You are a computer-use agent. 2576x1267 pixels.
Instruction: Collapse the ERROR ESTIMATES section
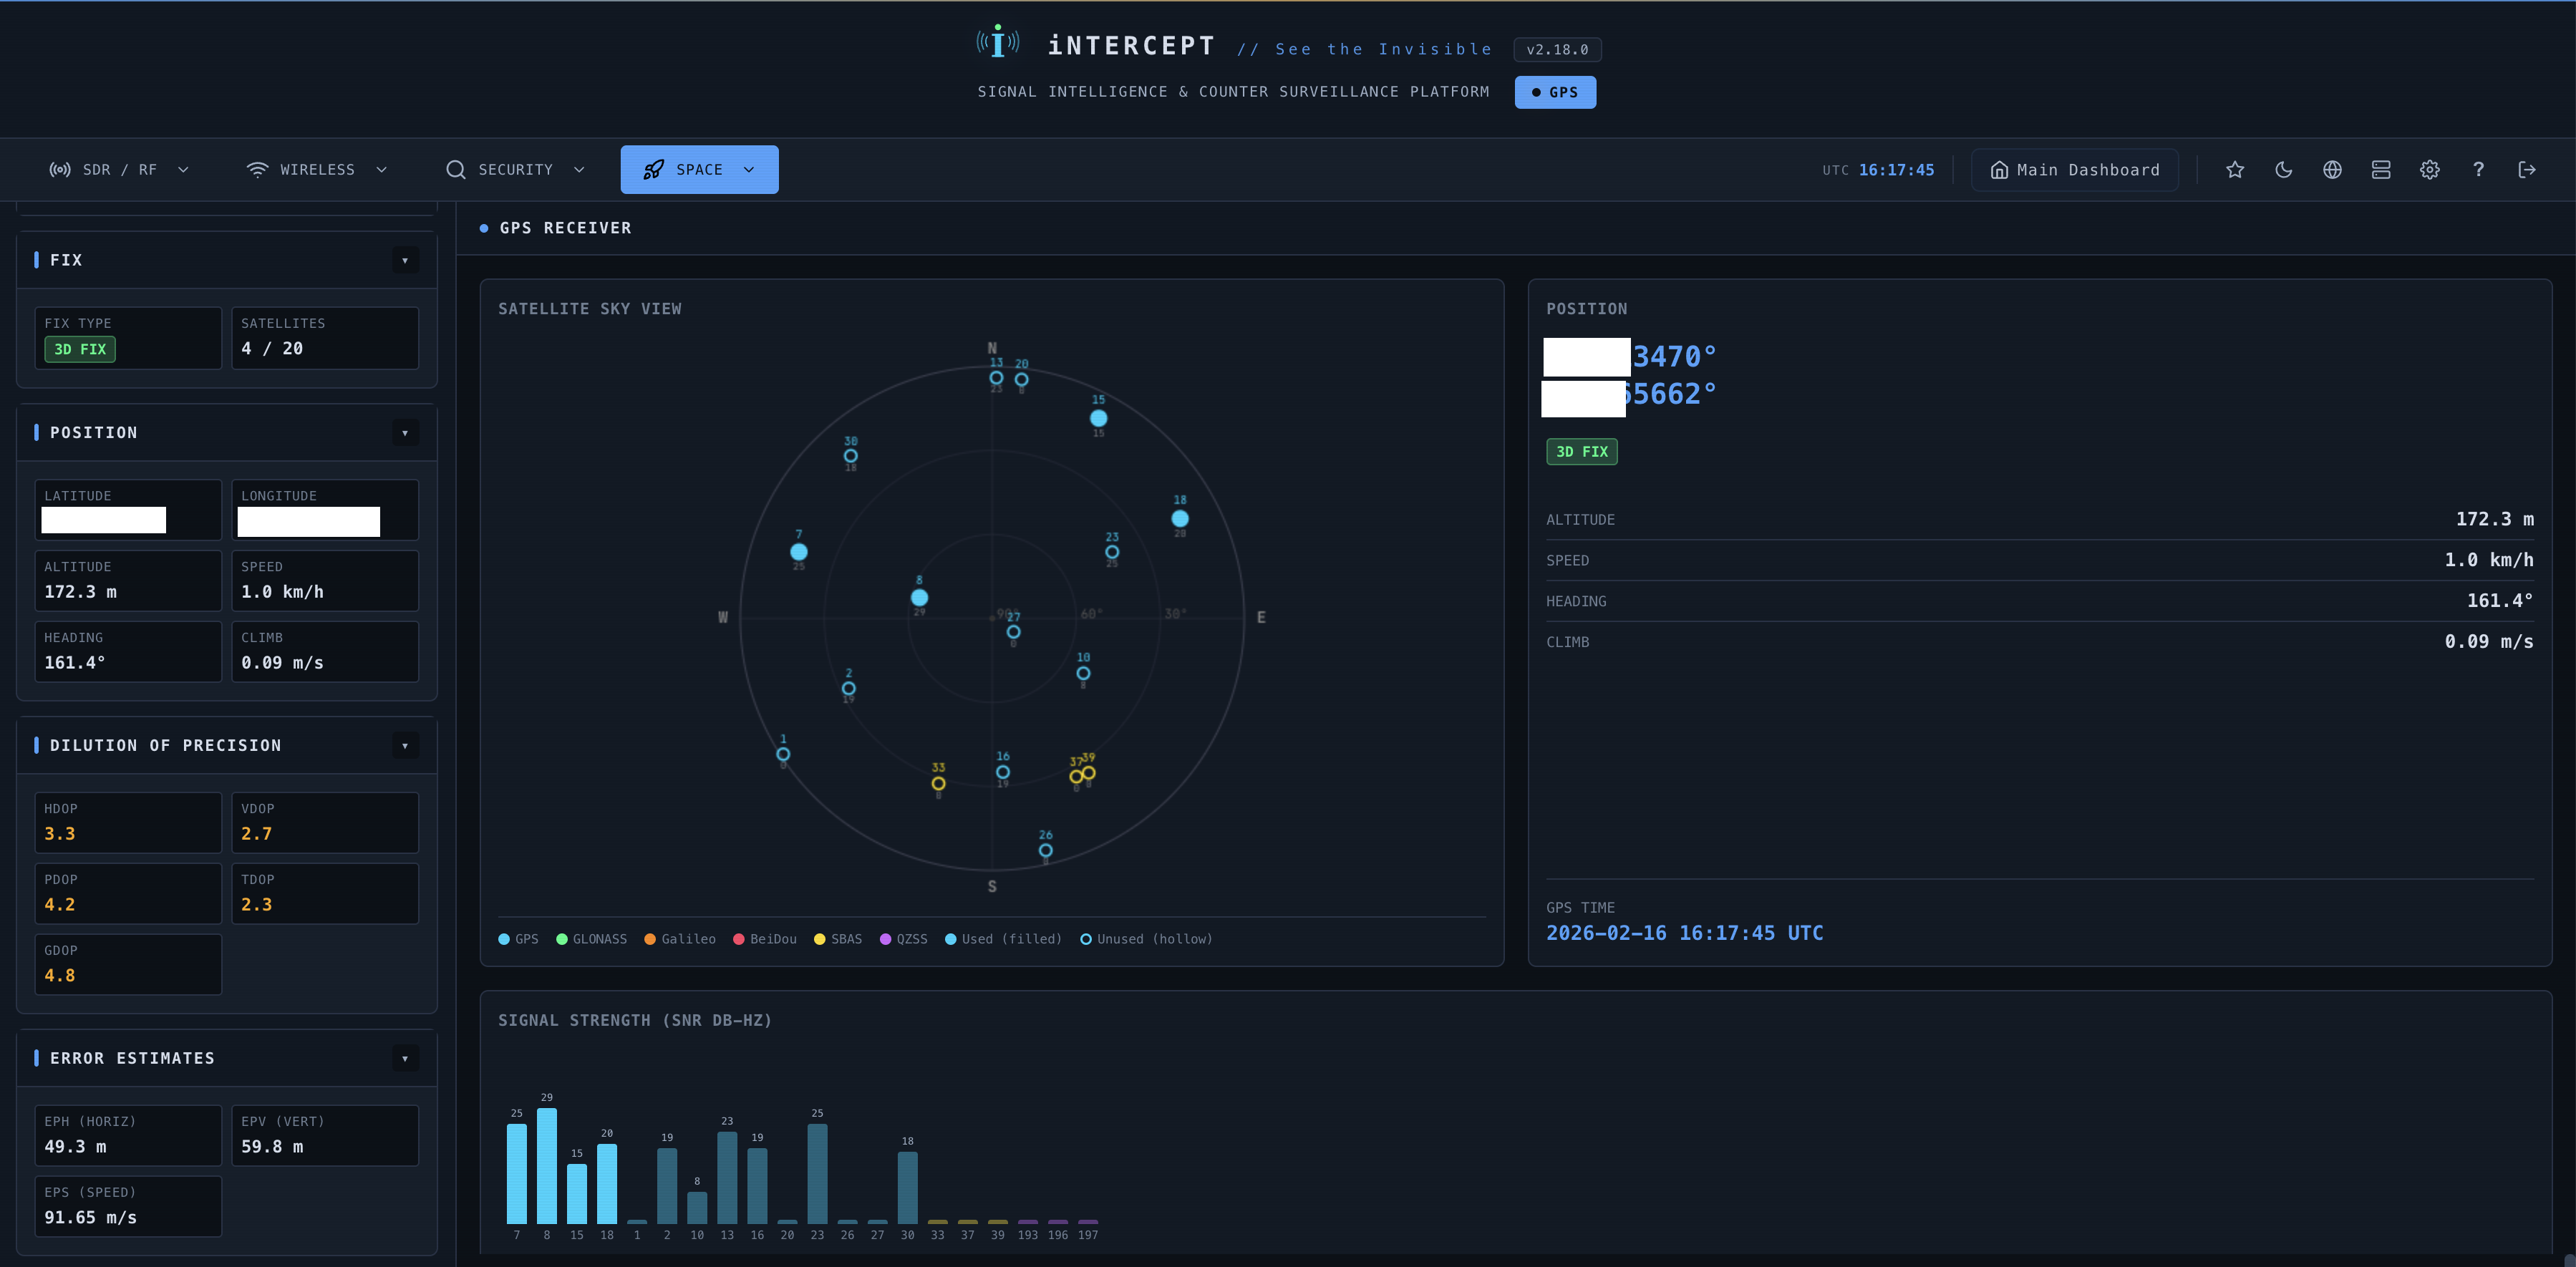pyautogui.click(x=405, y=1058)
